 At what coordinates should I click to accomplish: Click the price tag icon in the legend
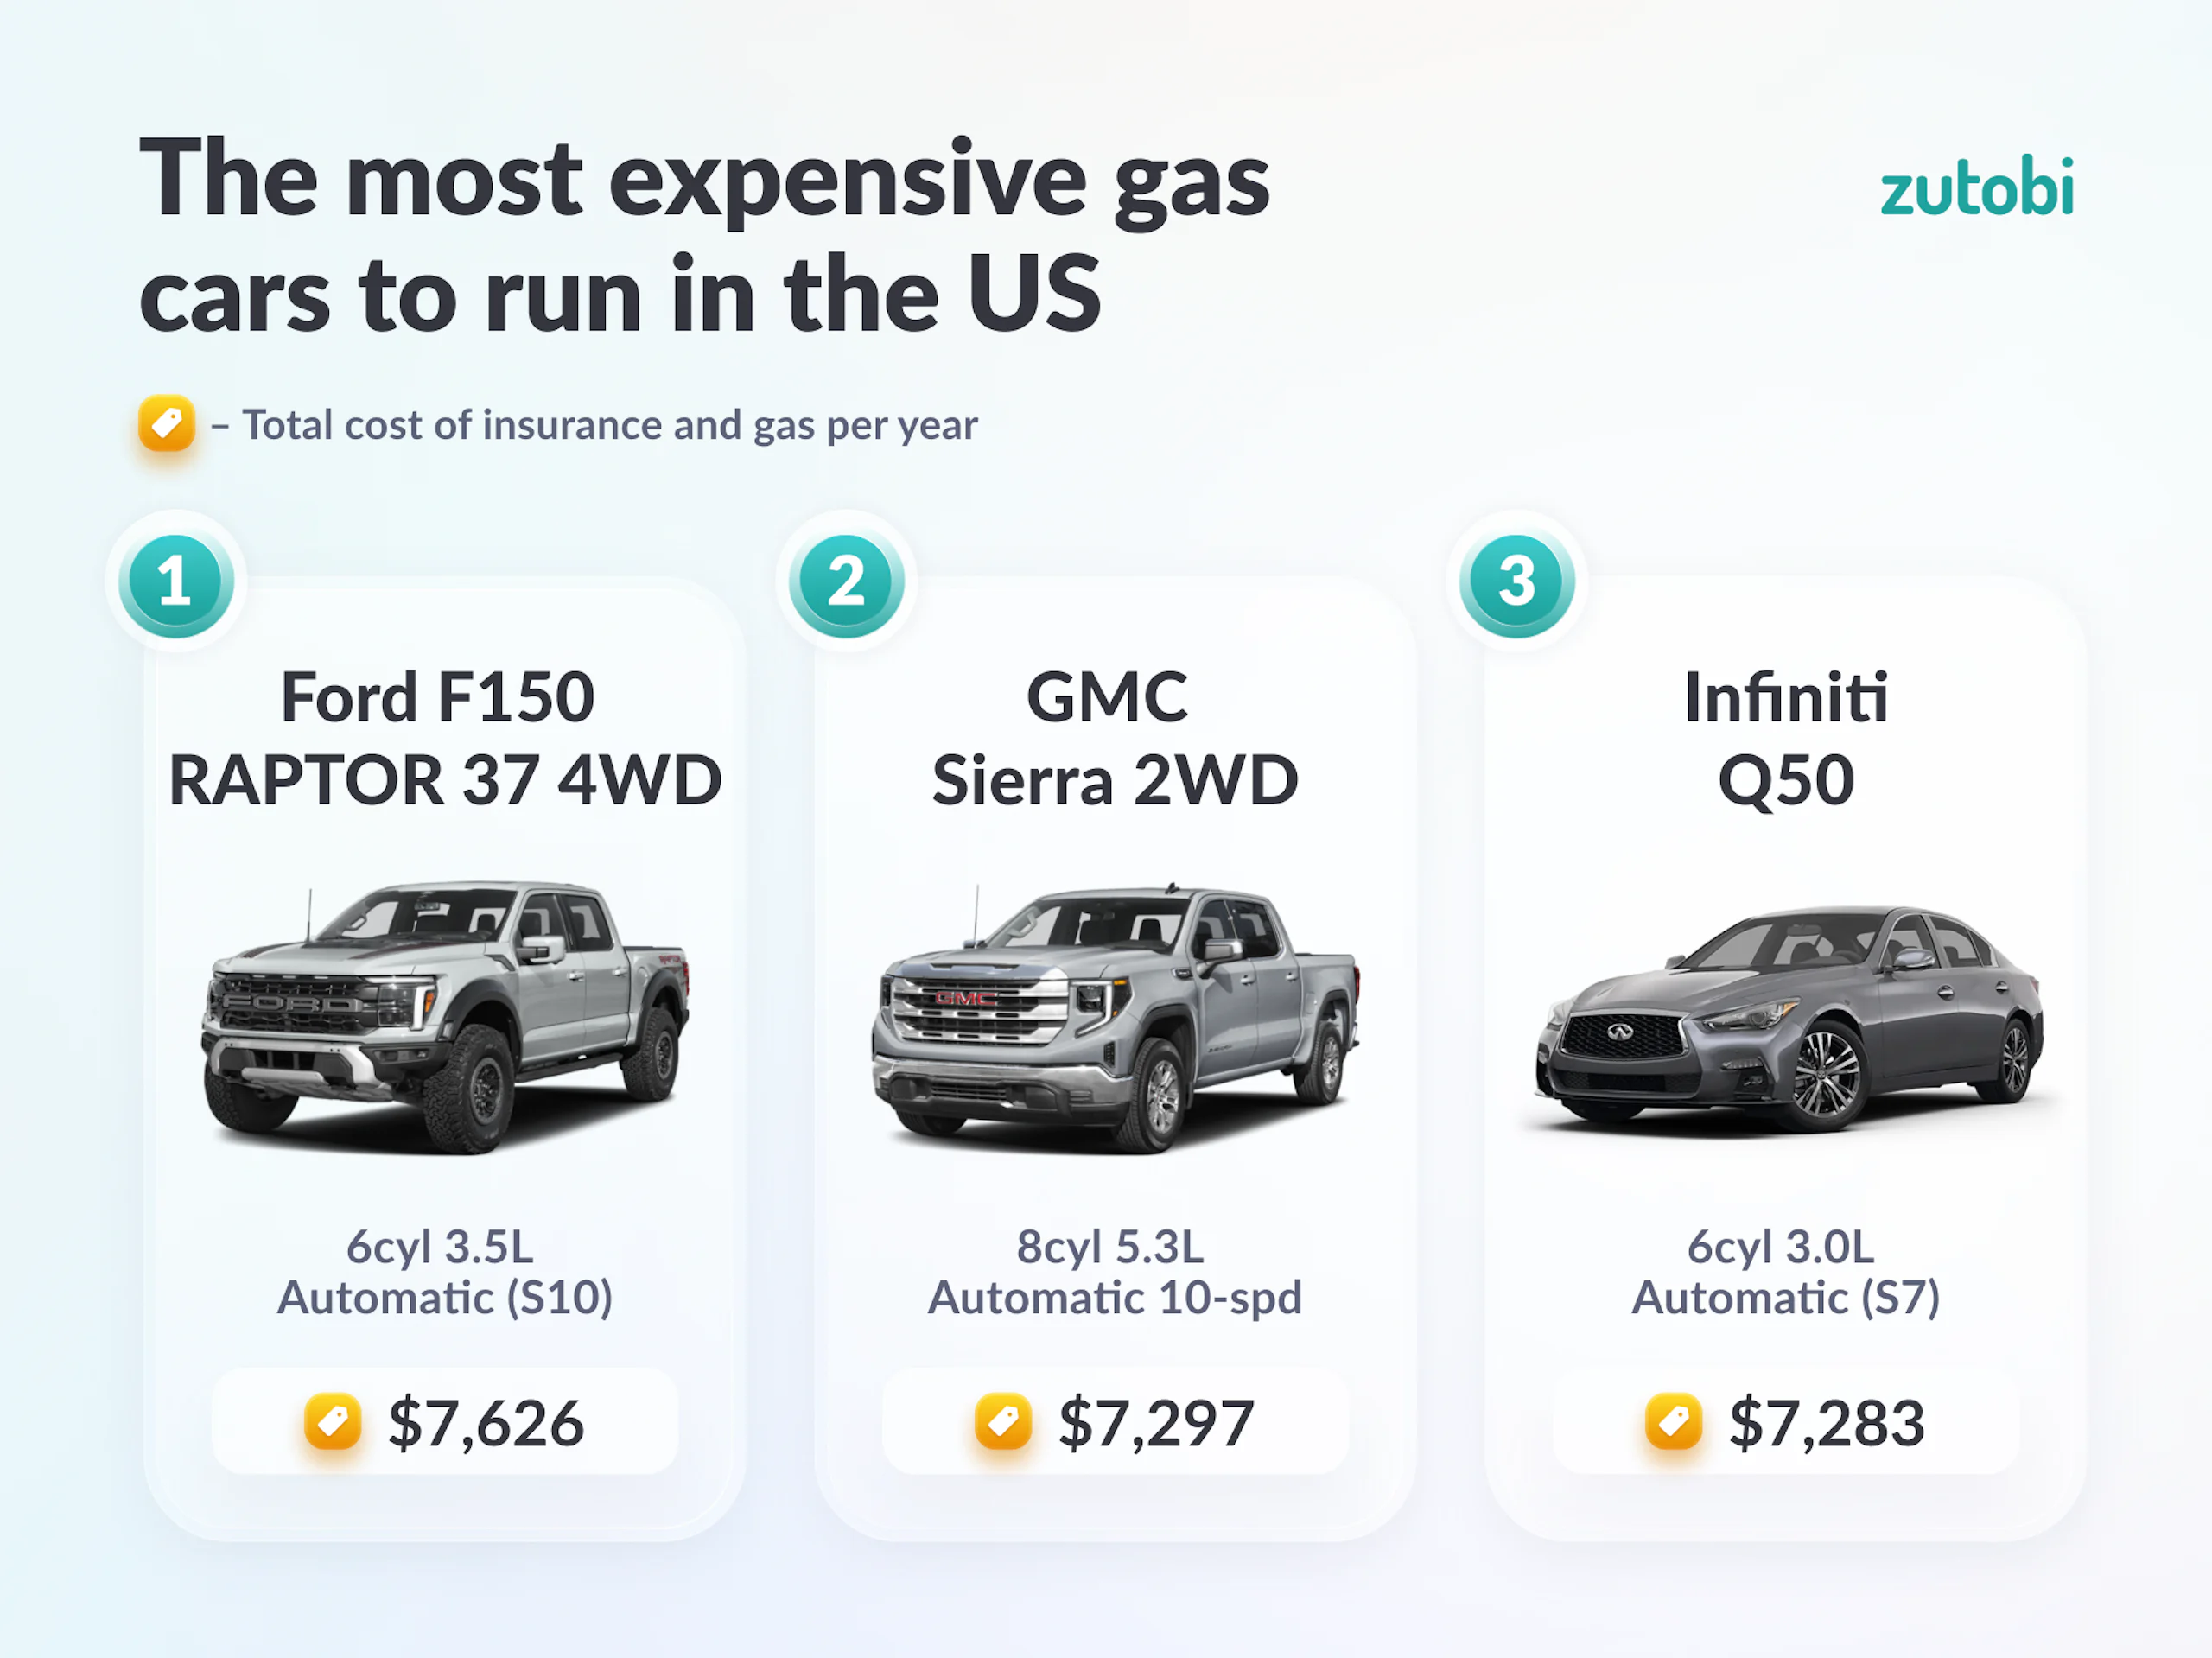pyautogui.click(x=167, y=424)
